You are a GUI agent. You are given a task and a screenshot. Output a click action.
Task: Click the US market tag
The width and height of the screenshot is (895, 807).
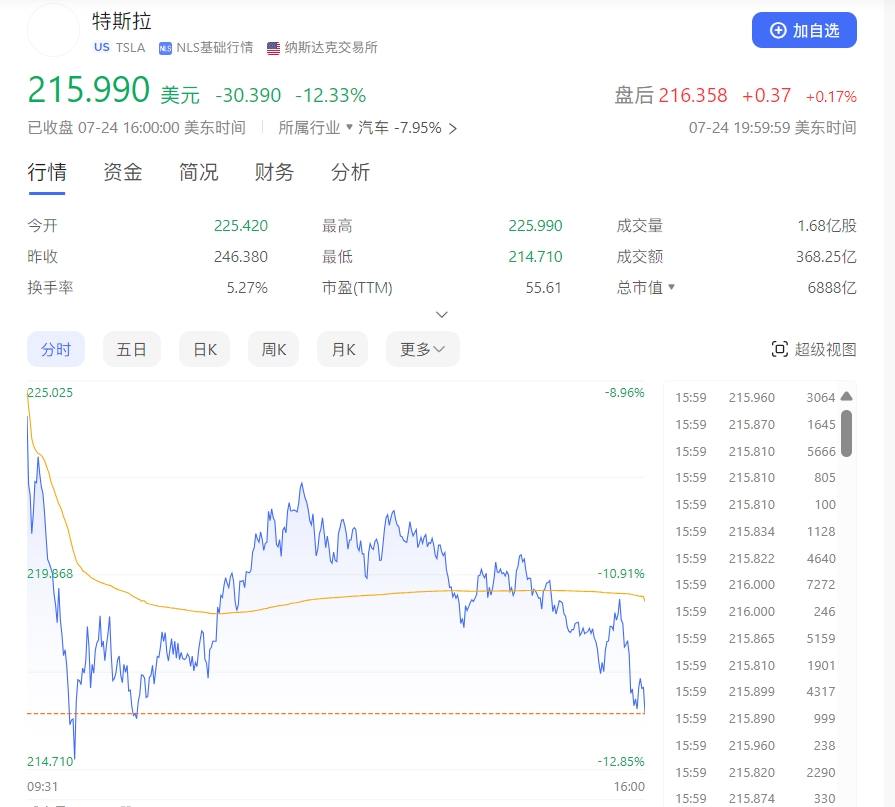102,47
